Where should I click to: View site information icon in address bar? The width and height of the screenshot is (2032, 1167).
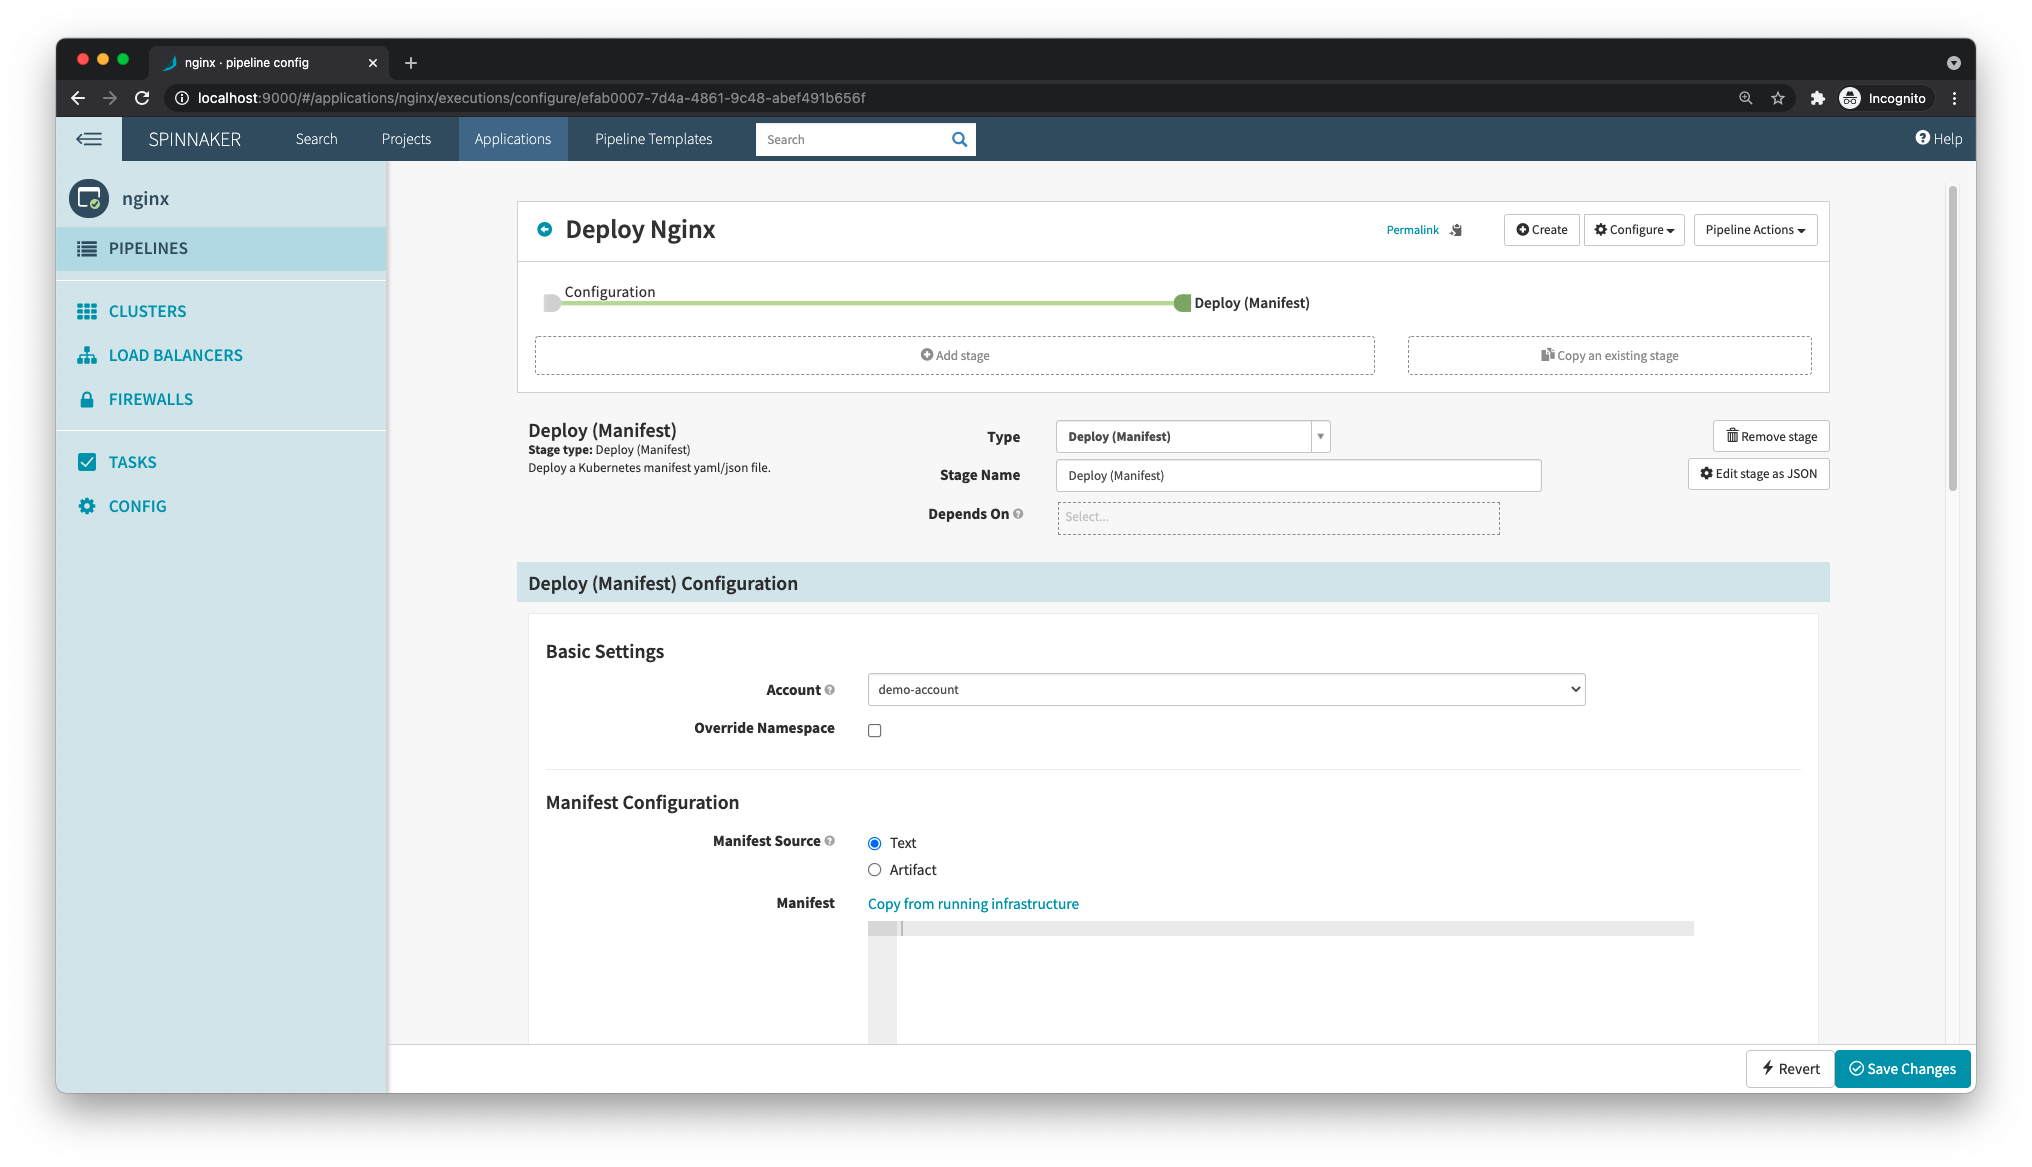click(182, 98)
